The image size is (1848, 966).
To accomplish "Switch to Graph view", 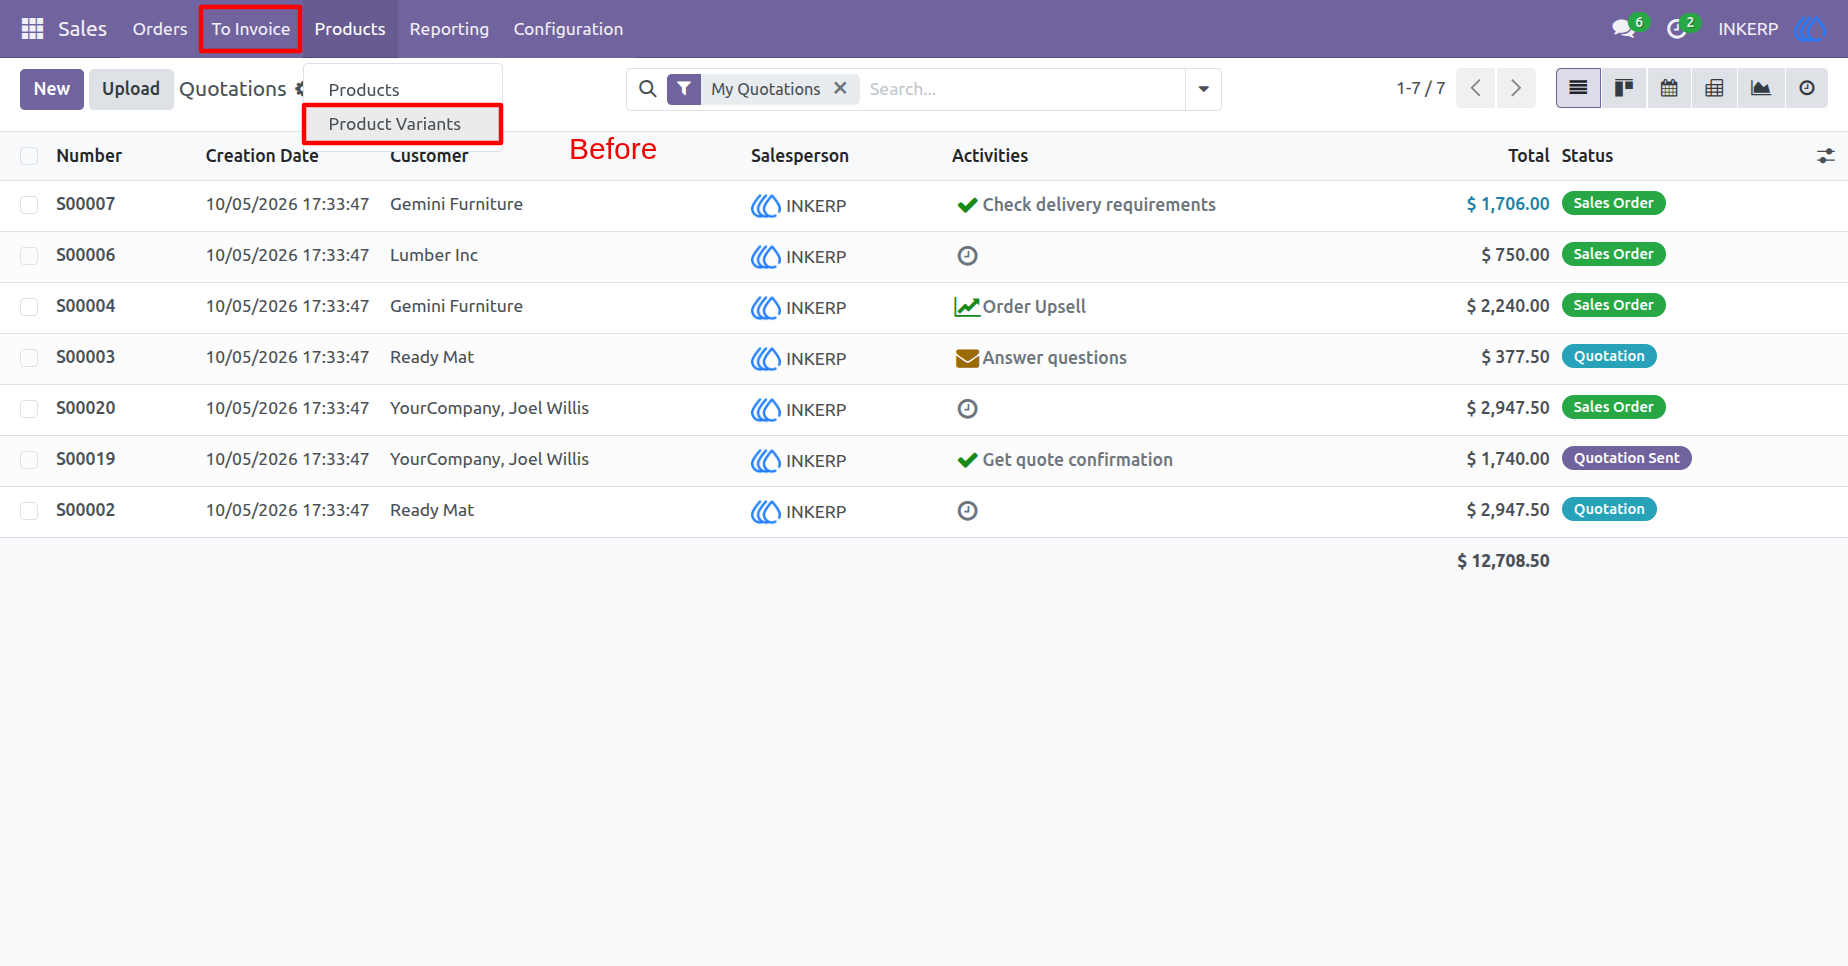I will 1761,89.
